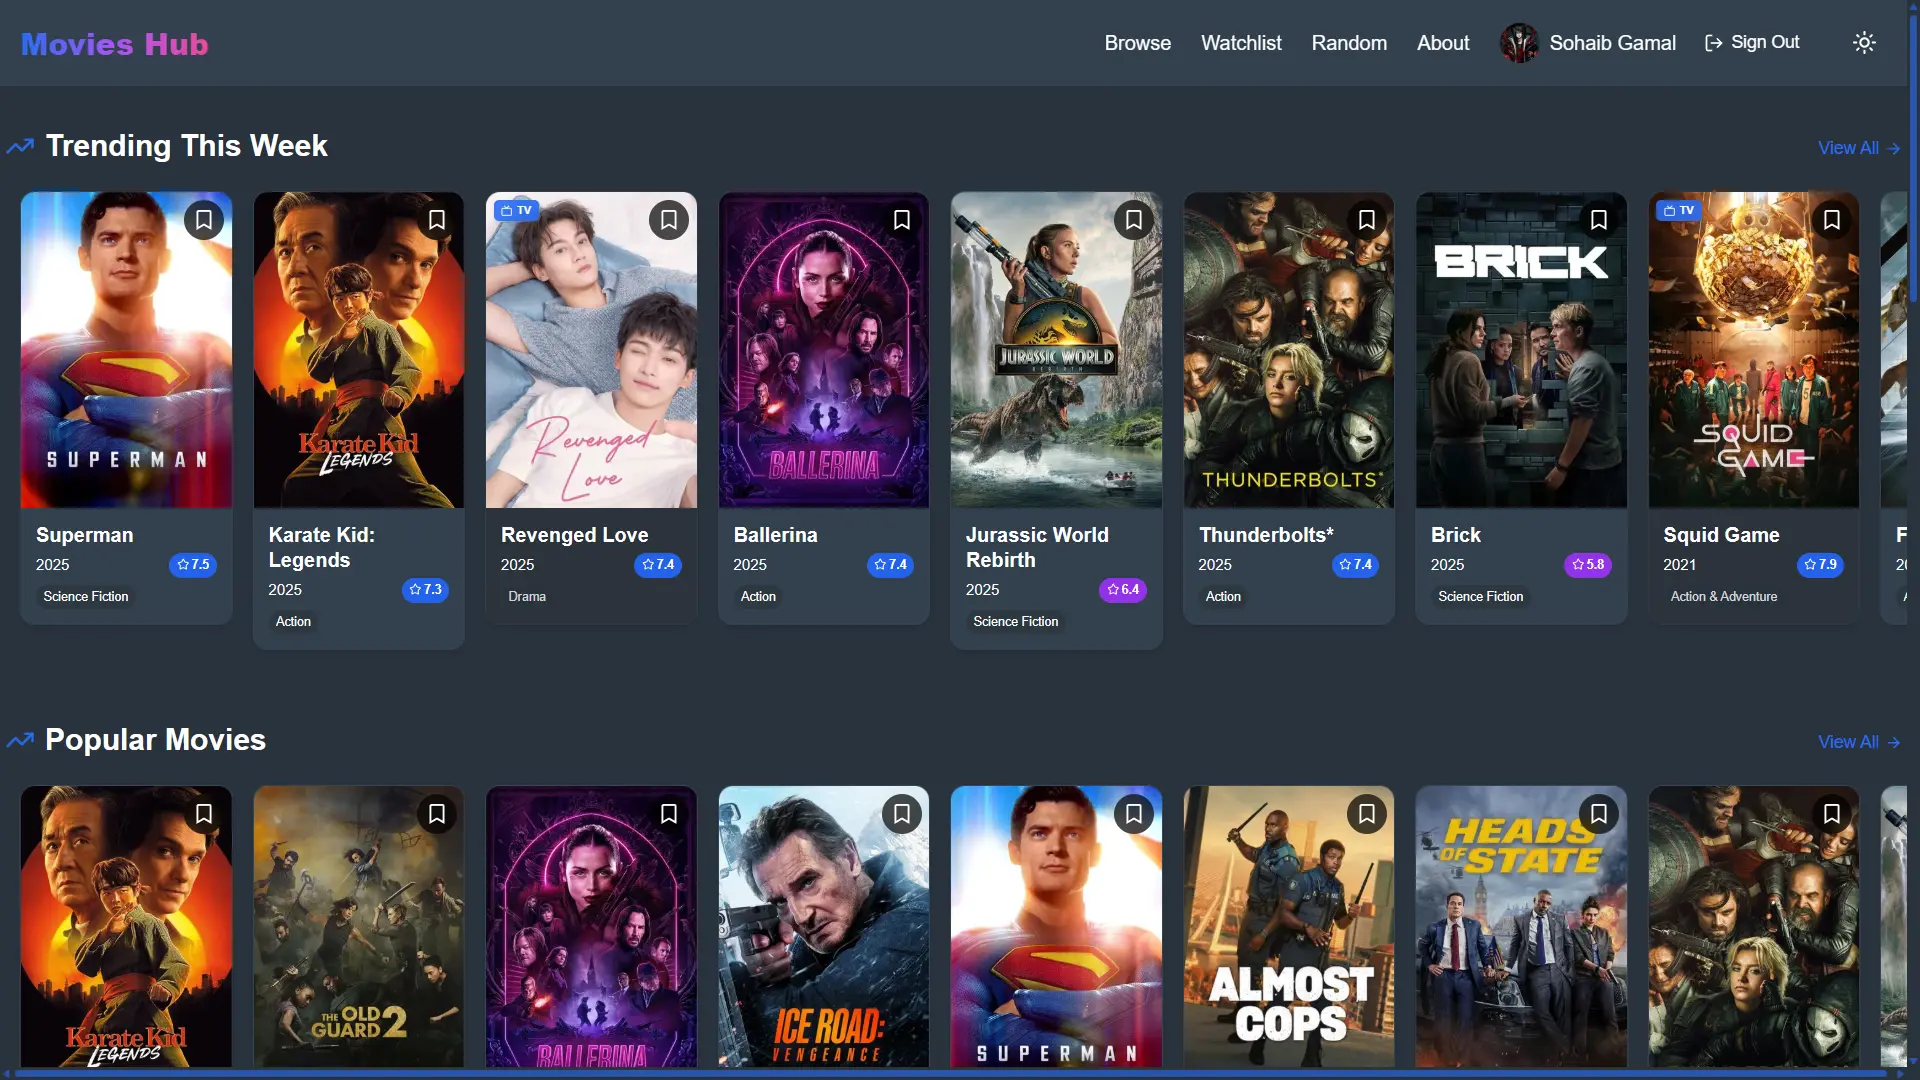Open Heads of State poster
Viewport: 1920px width, 1080px height.
point(1521,926)
